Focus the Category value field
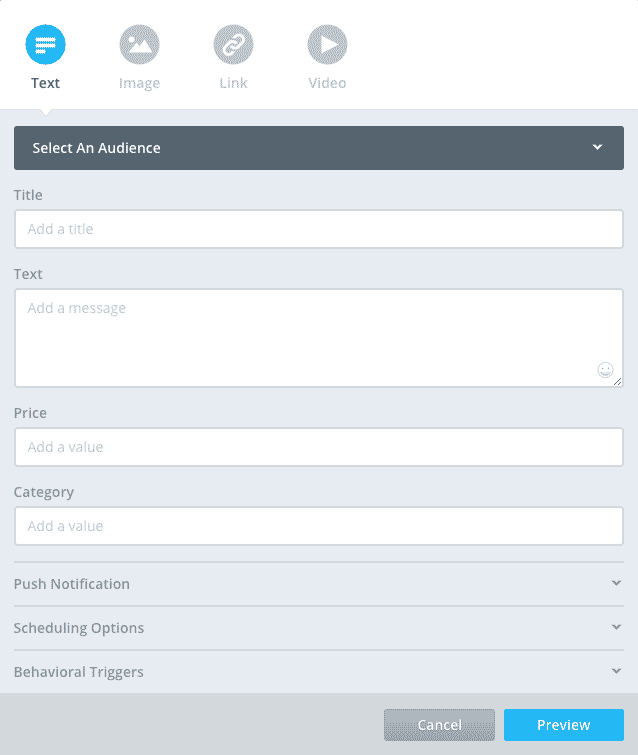The height and width of the screenshot is (755, 638). pyautogui.click(x=319, y=526)
